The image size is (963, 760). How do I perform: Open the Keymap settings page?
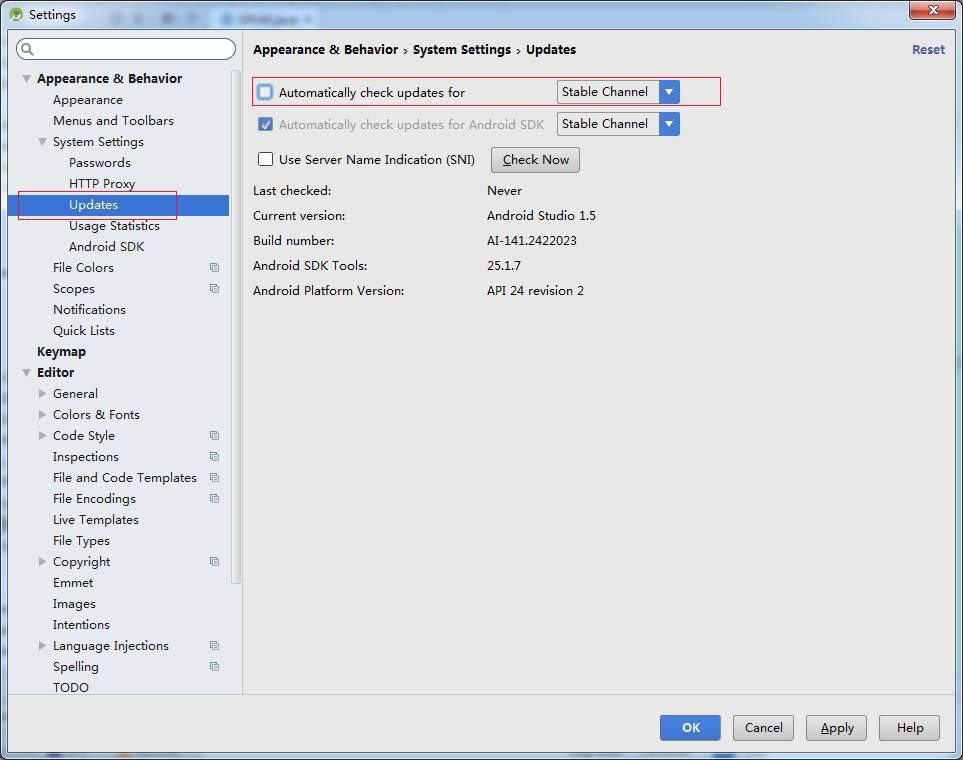point(61,351)
